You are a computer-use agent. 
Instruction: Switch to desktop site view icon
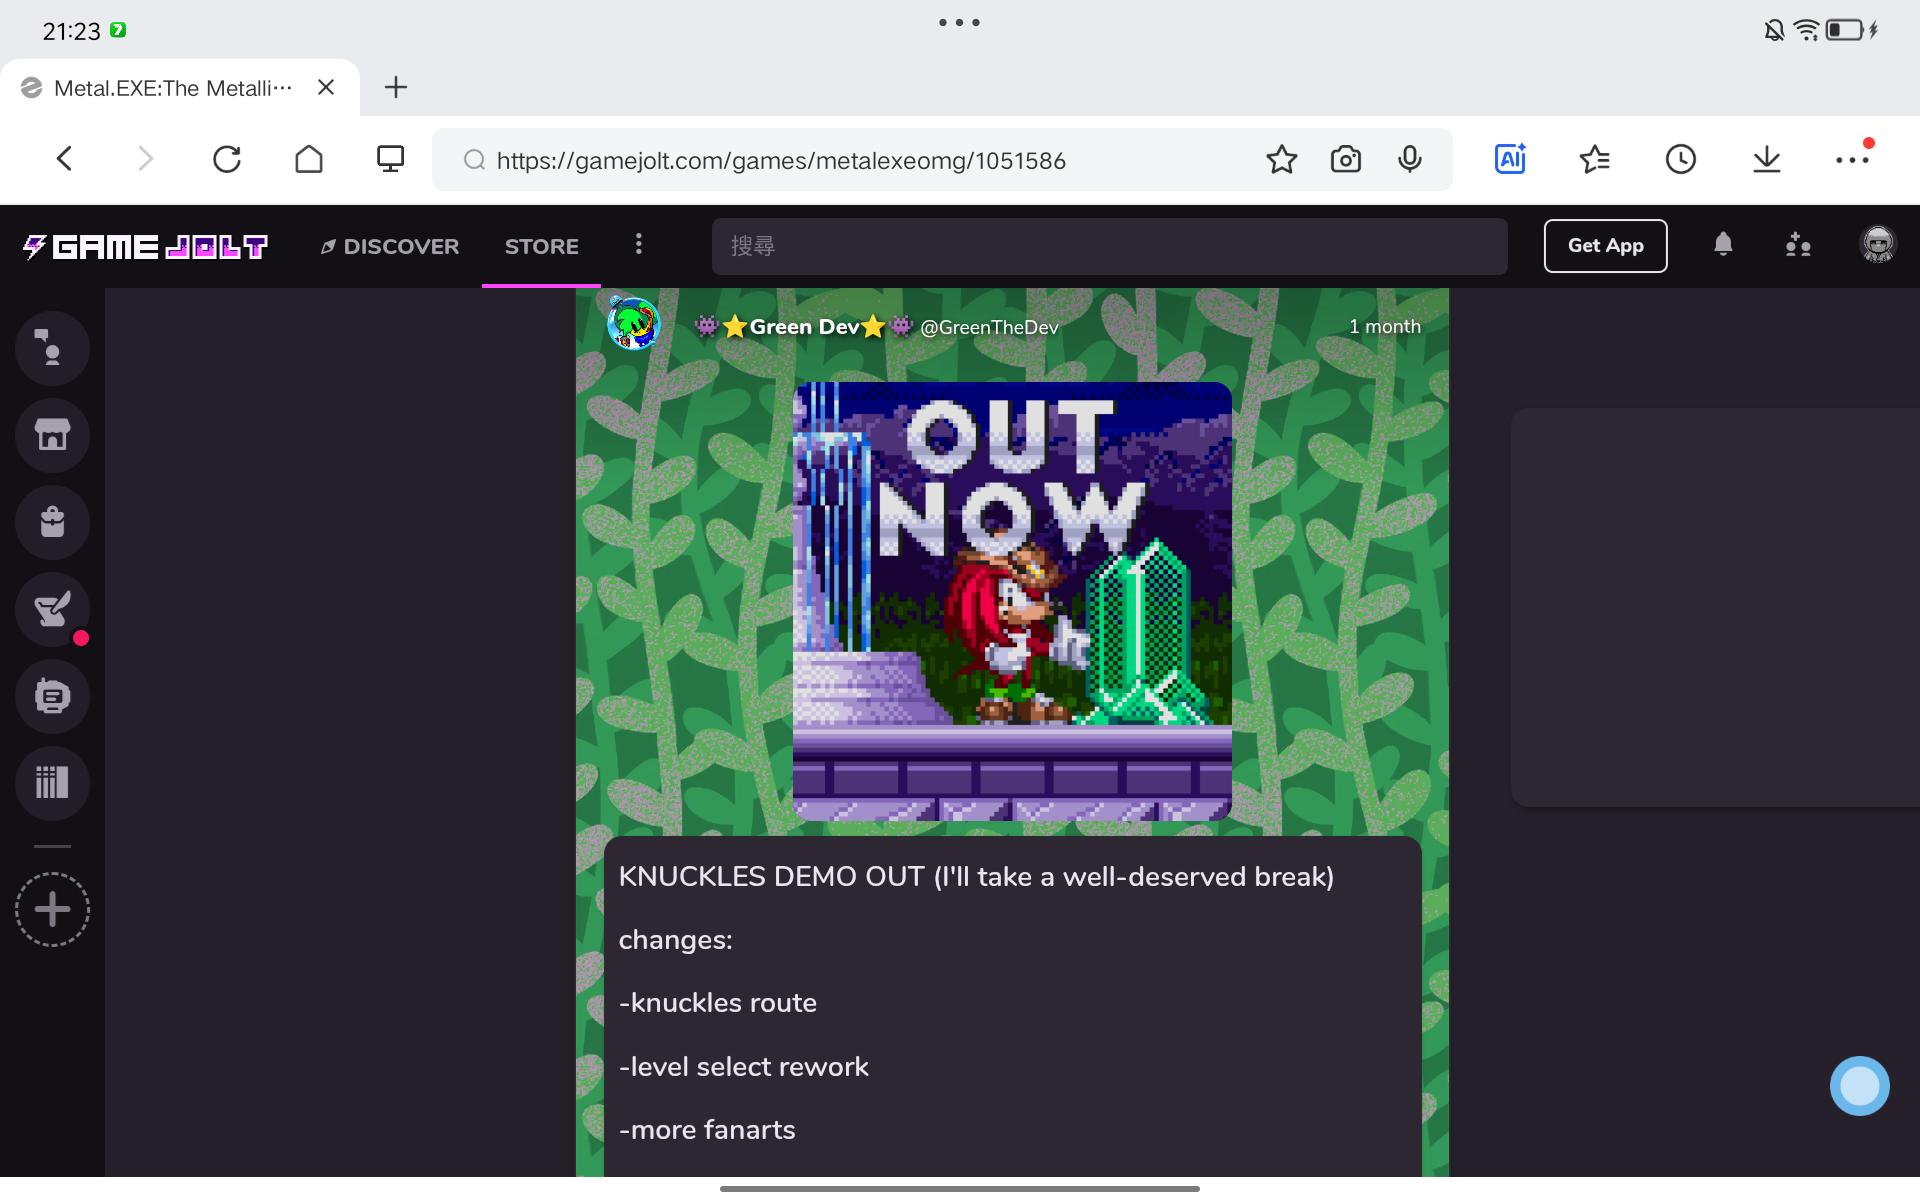[x=390, y=159]
